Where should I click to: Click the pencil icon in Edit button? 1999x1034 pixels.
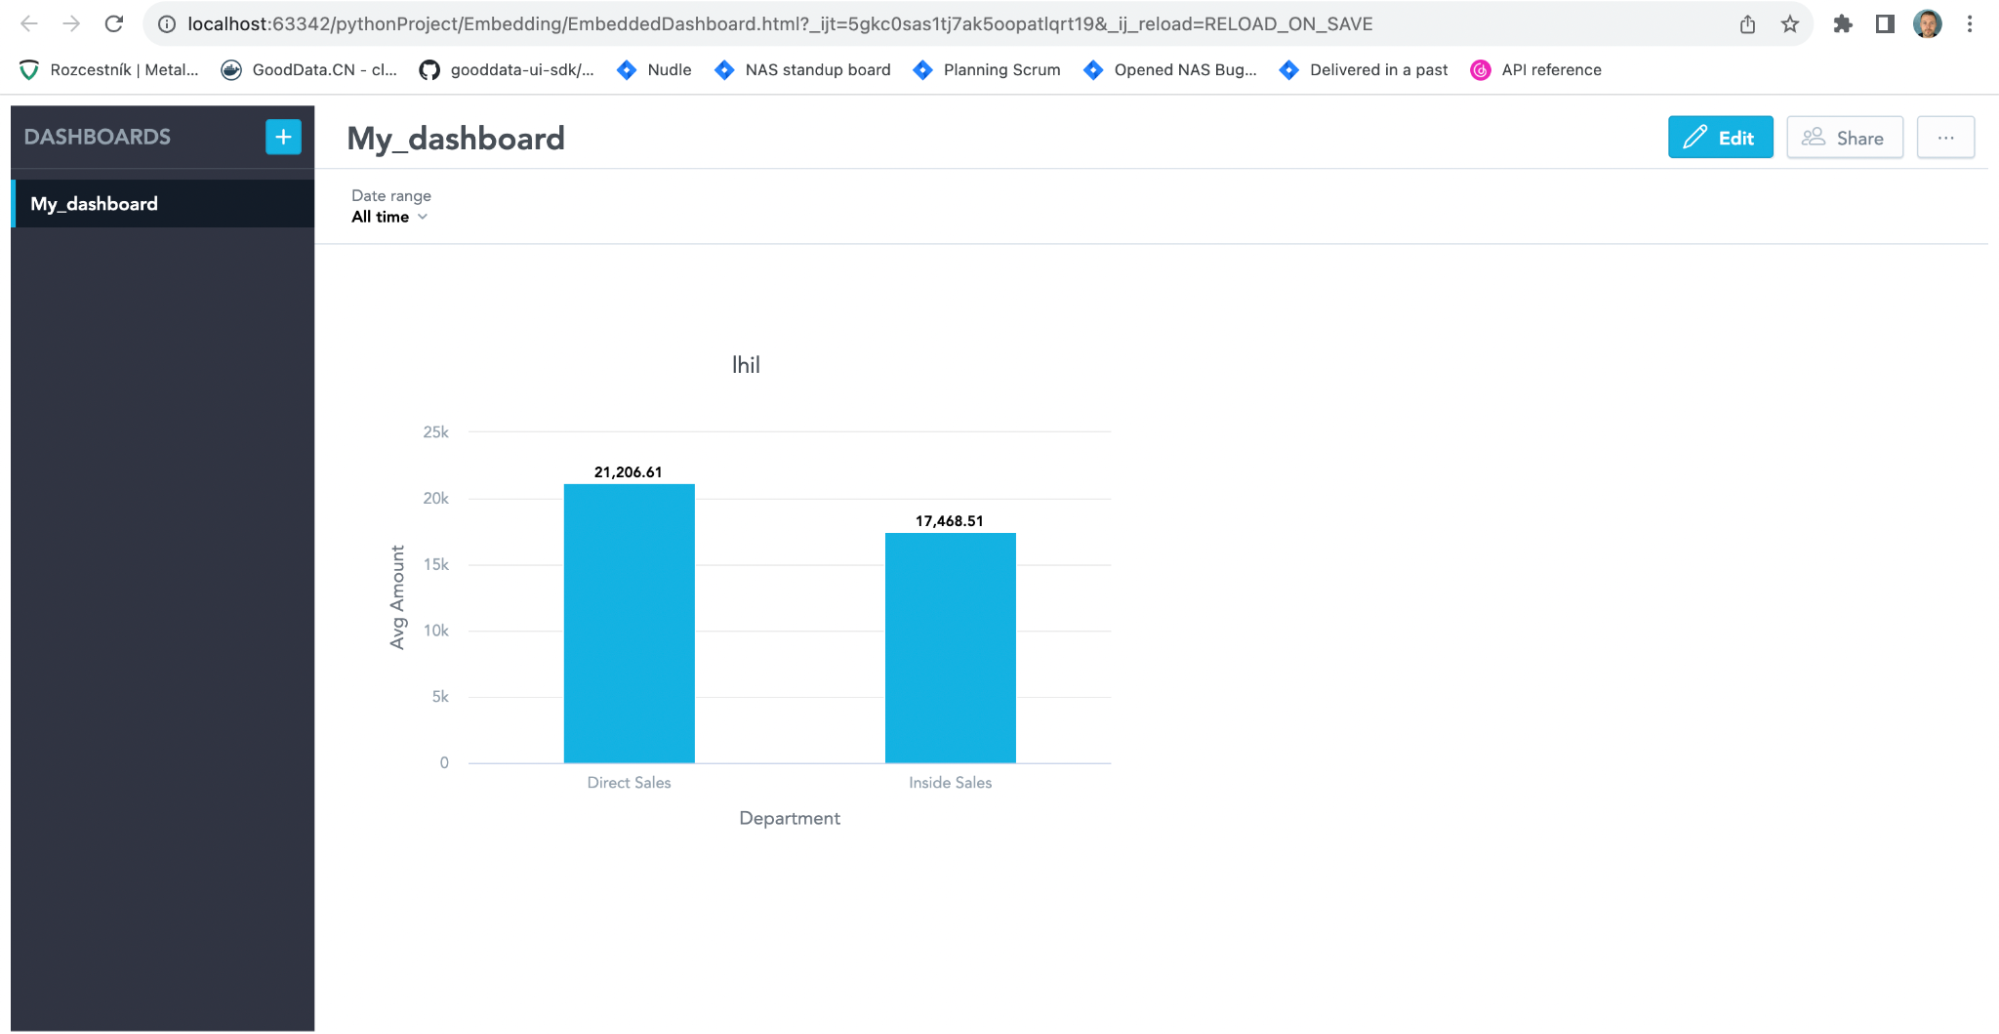[1693, 137]
